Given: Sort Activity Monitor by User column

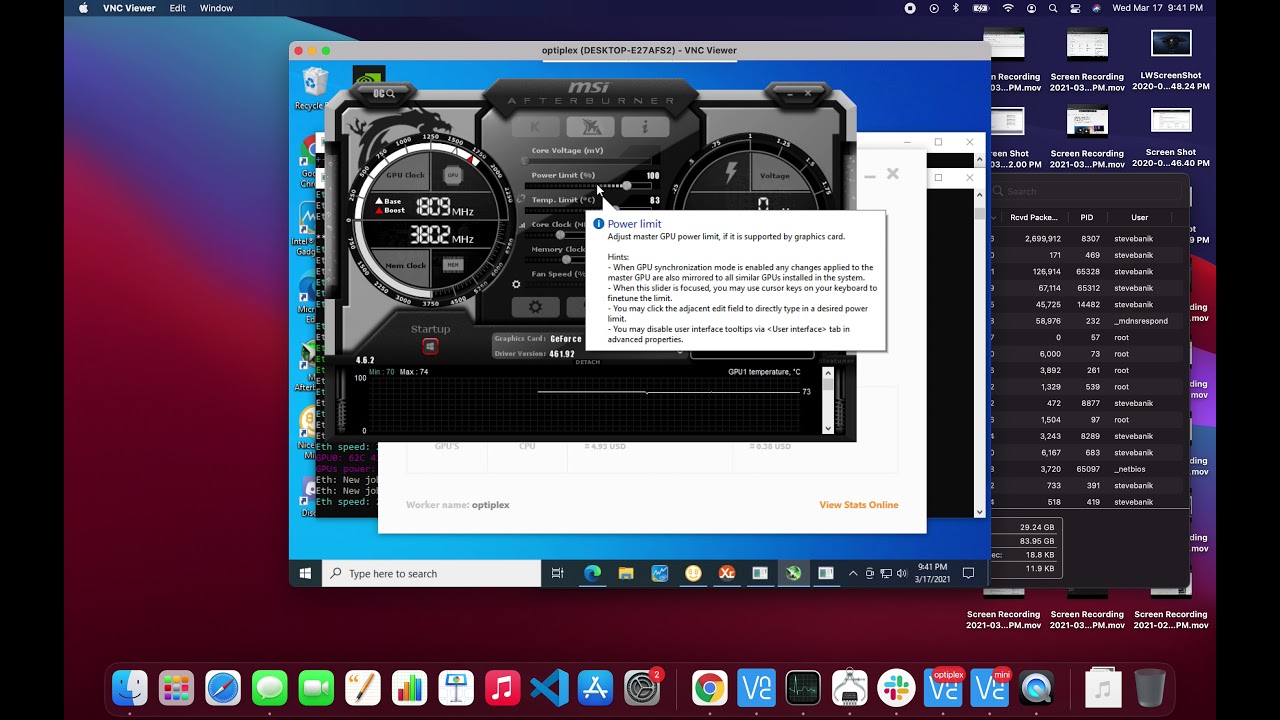Looking at the screenshot, I should pos(1140,217).
